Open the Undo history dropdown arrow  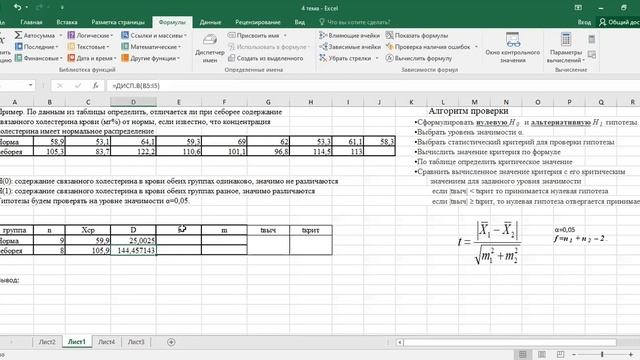(27, 7)
